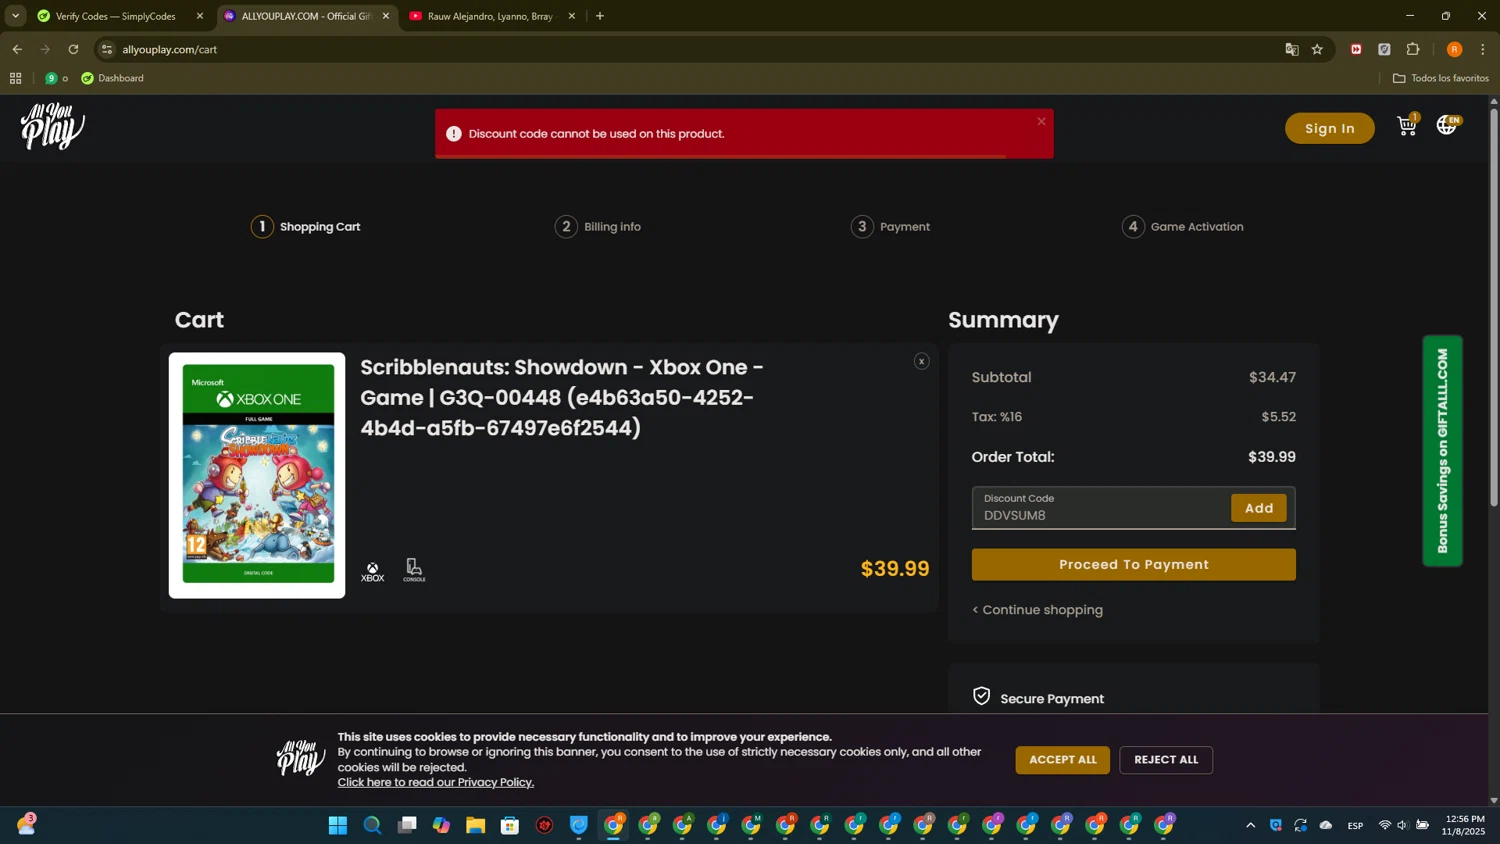This screenshot has width=1500, height=844.
Task: Switch to the Verify Codes — SimplyCodes tab
Action: click(113, 16)
